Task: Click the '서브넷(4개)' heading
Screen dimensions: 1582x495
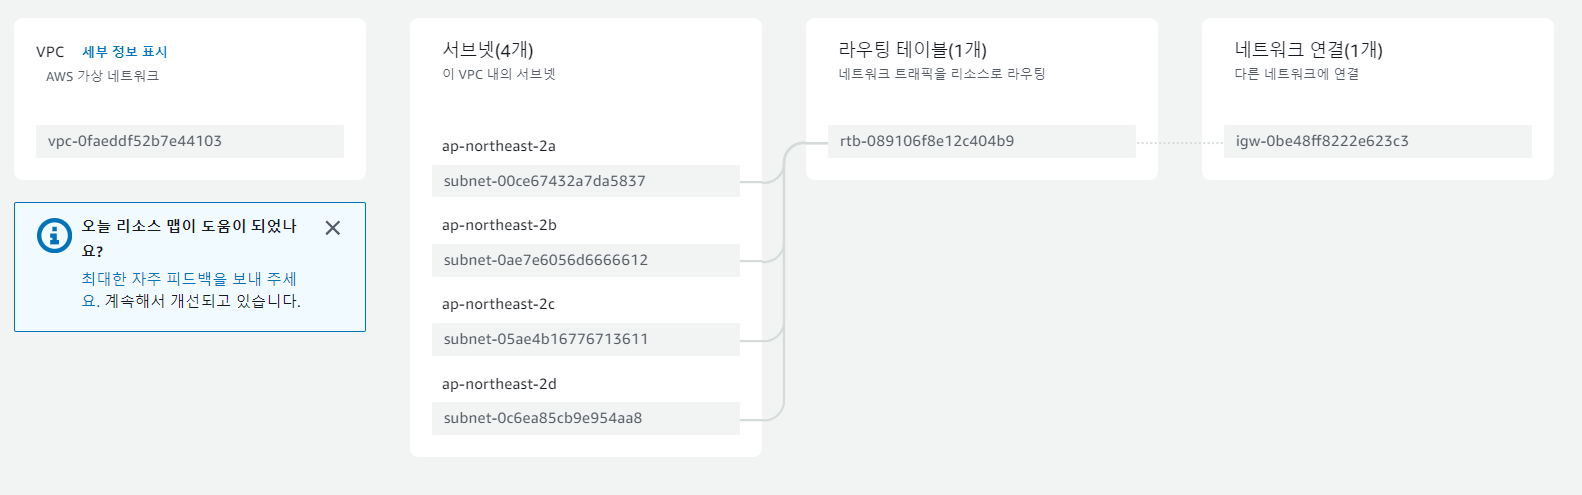Action: (488, 50)
